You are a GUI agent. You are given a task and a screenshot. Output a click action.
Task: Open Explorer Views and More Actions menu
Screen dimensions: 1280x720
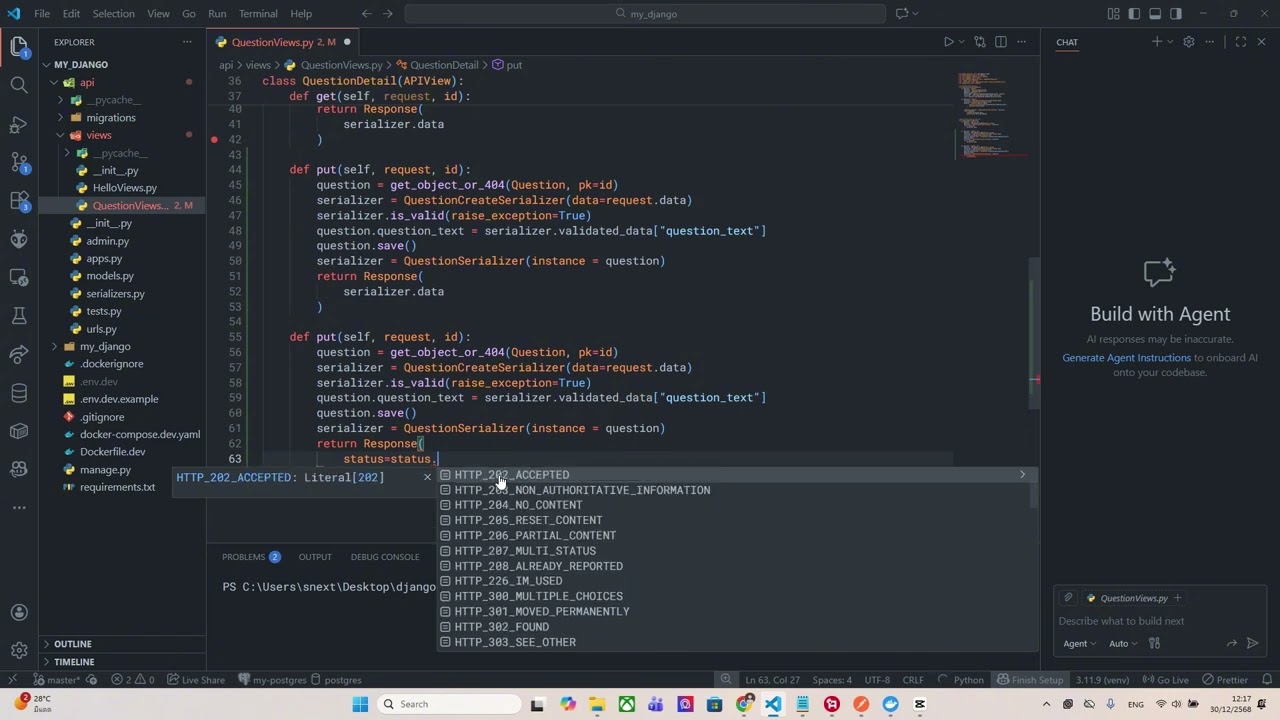point(187,42)
